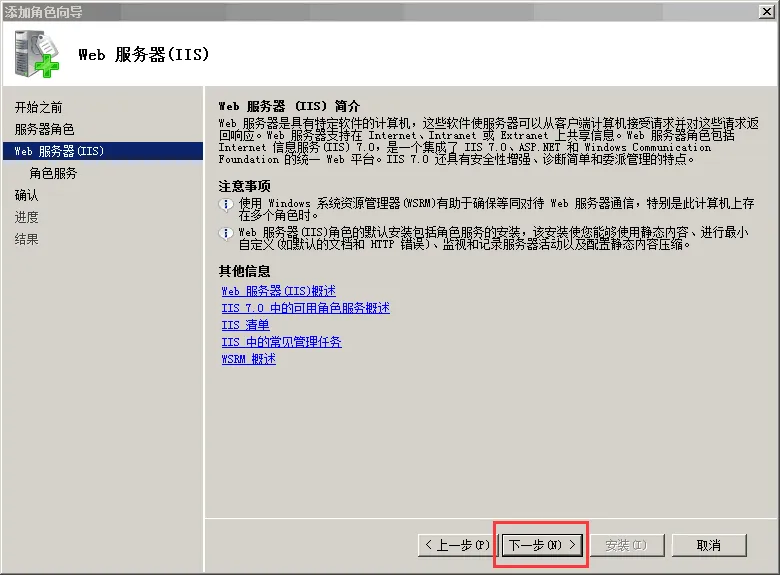The height and width of the screenshot is (575, 780).
Task: Click the Web 服务器(IIS) header title
Action: (x=144, y=54)
